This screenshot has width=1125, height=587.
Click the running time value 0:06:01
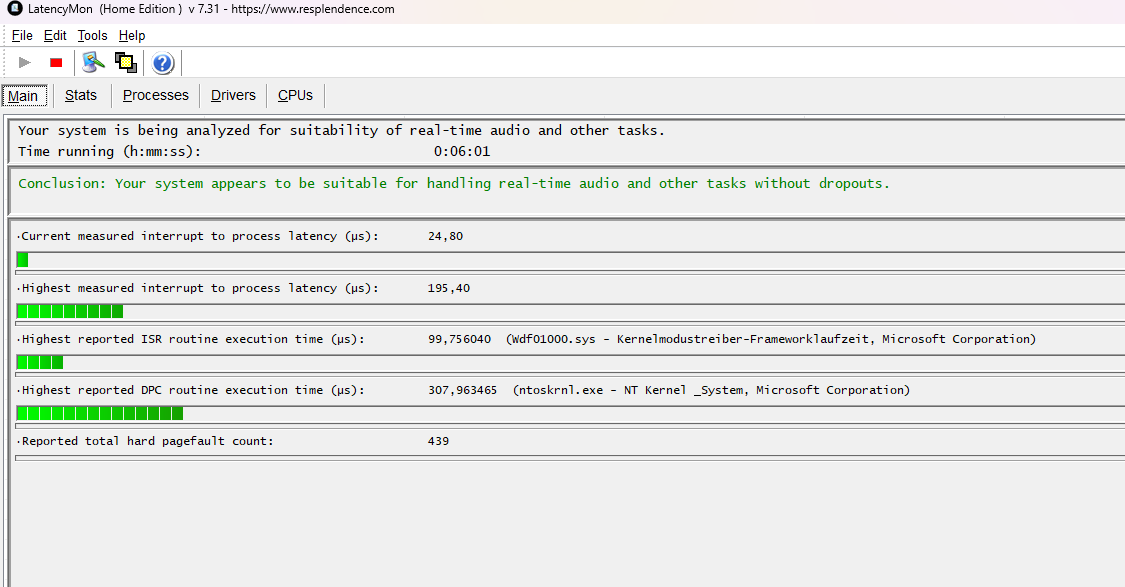coord(461,151)
